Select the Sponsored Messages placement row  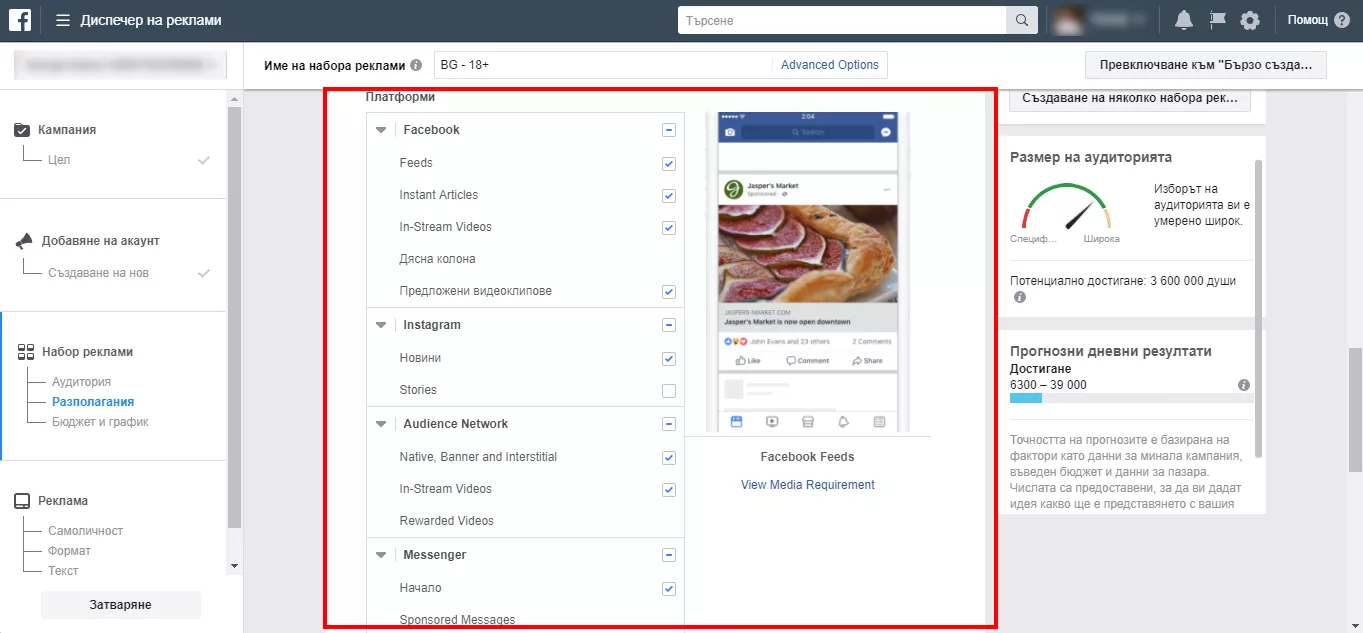pyautogui.click(x=526, y=619)
